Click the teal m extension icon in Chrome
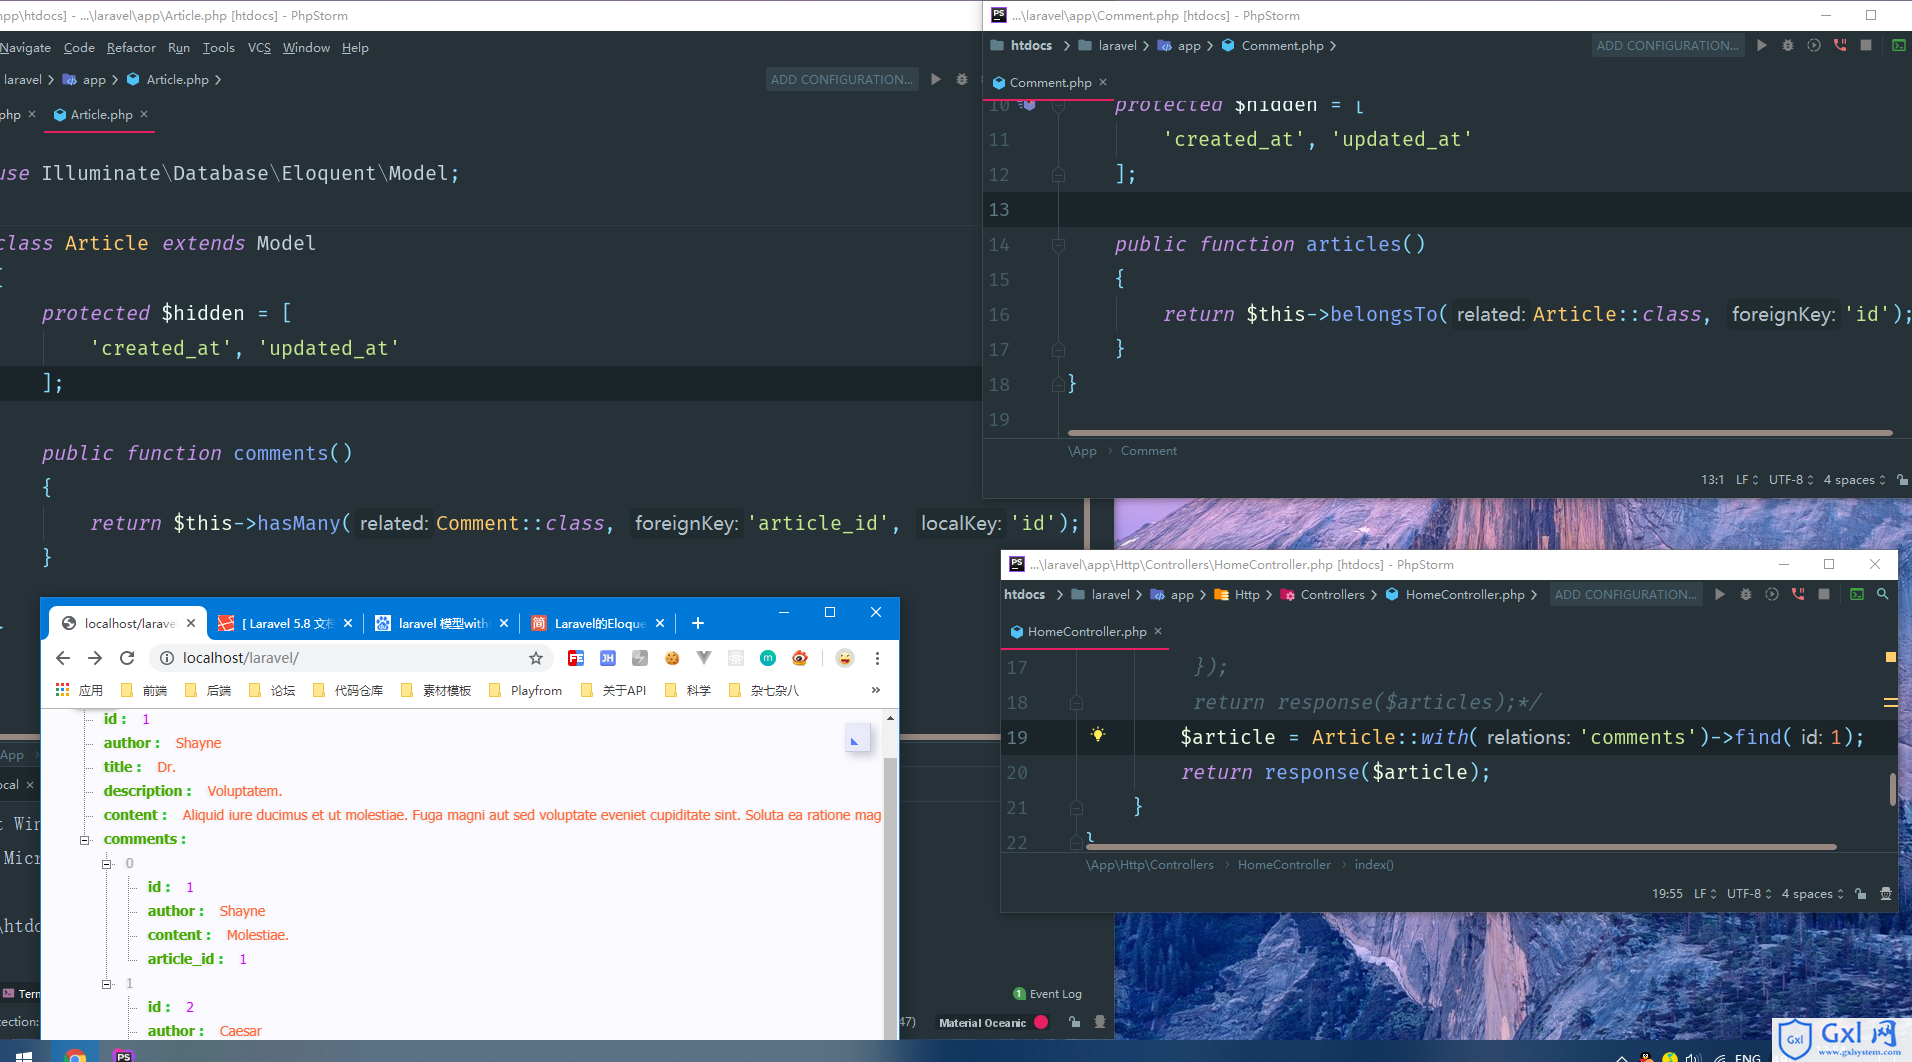Viewport: 1912px width, 1062px height. click(768, 657)
